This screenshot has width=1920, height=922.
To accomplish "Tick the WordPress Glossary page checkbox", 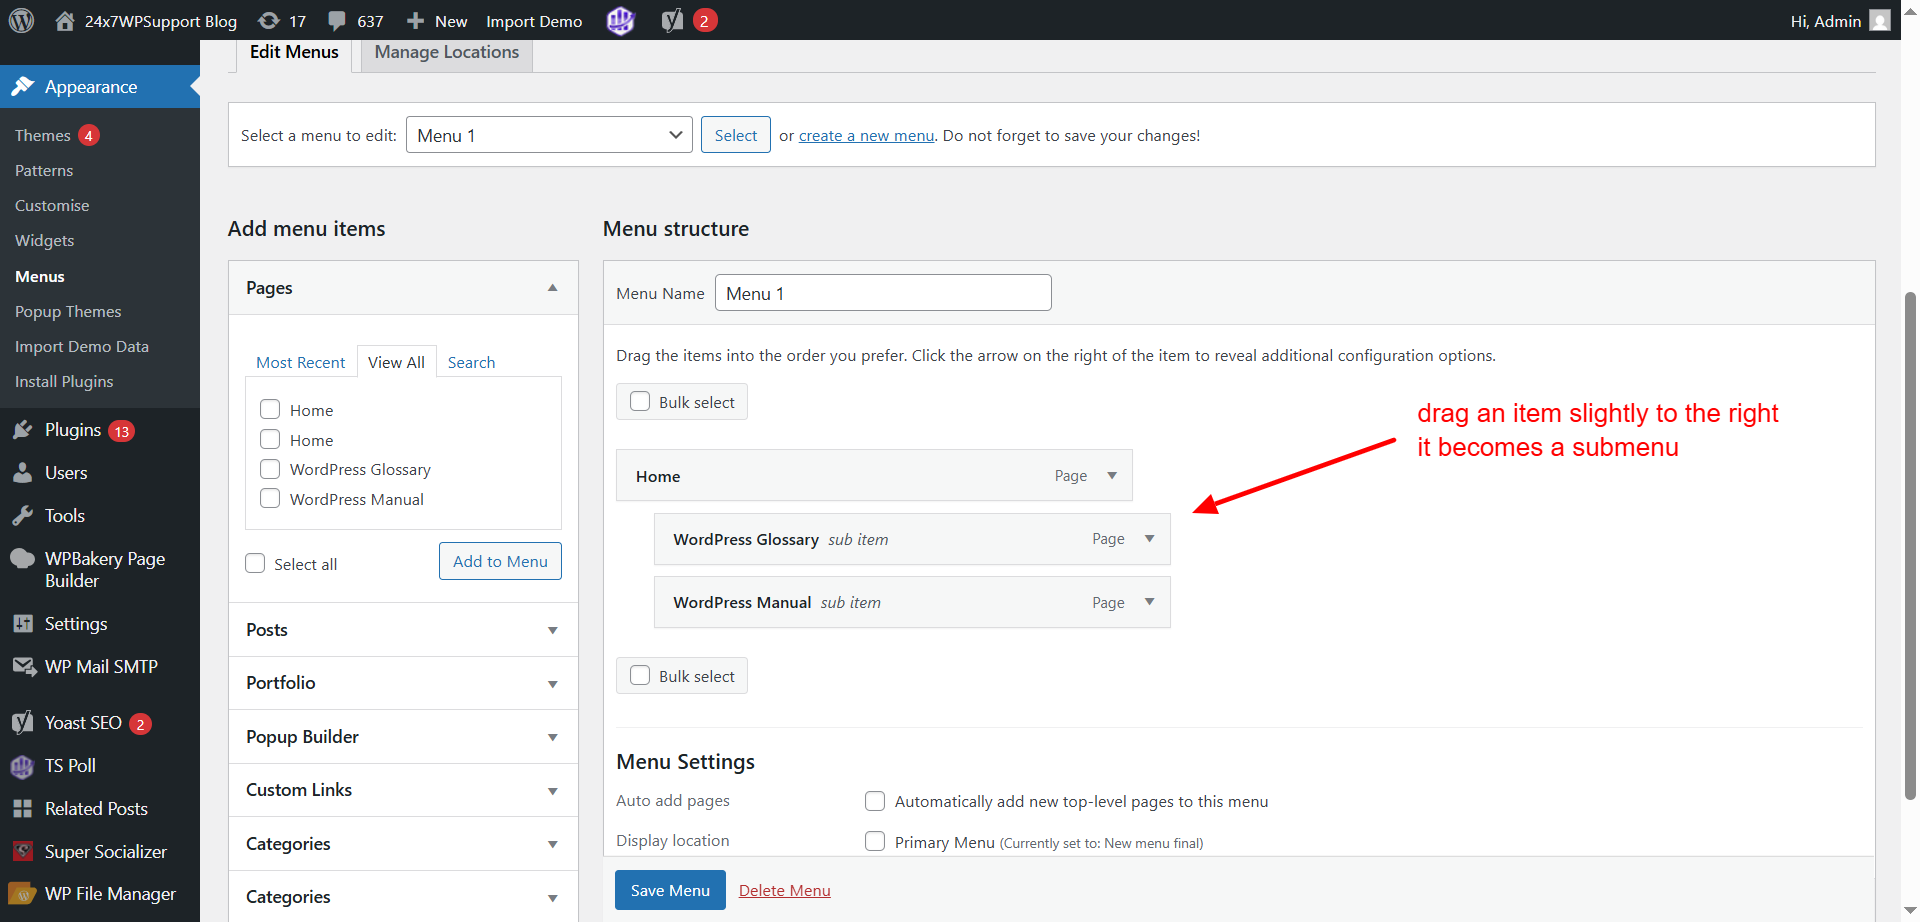I will (270, 469).
